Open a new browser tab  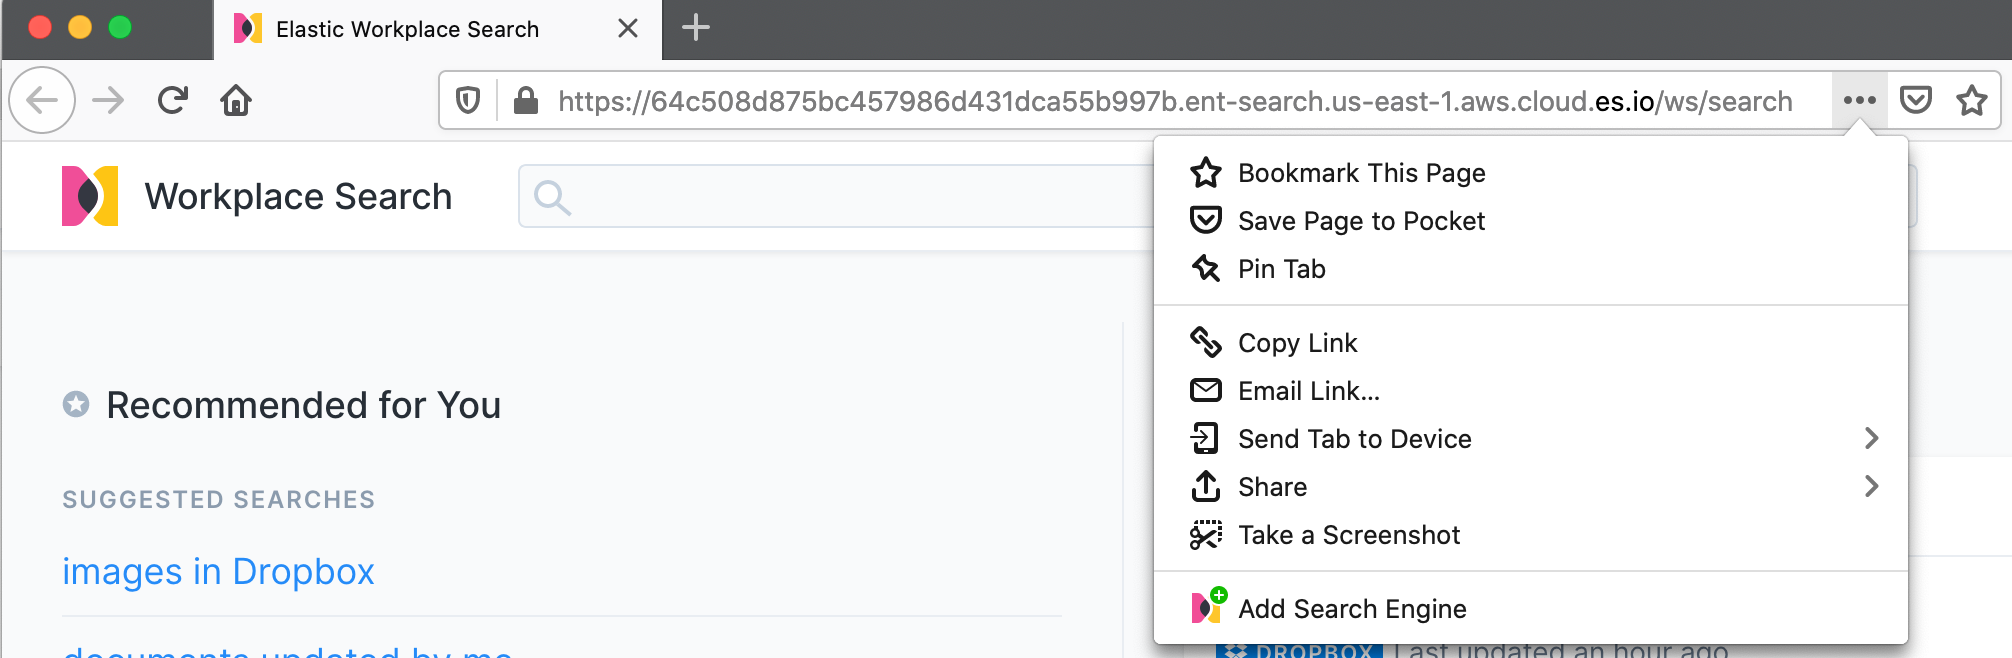tap(696, 28)
